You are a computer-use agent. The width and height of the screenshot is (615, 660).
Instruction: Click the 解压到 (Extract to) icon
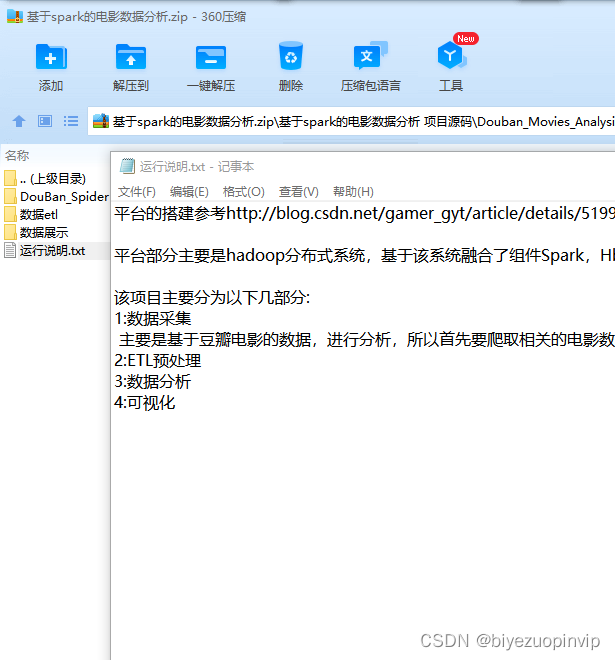point(131,57)
